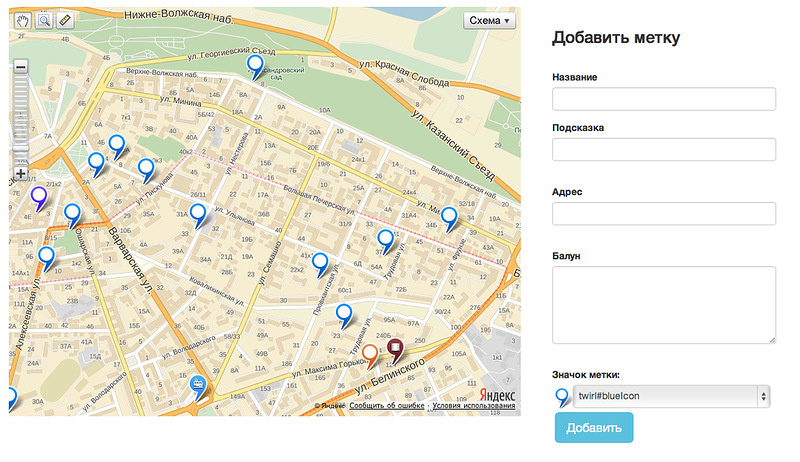This screenshot has height=462, width=800.
Task: Click the blue marker above building 23
Action: (344, 315)
